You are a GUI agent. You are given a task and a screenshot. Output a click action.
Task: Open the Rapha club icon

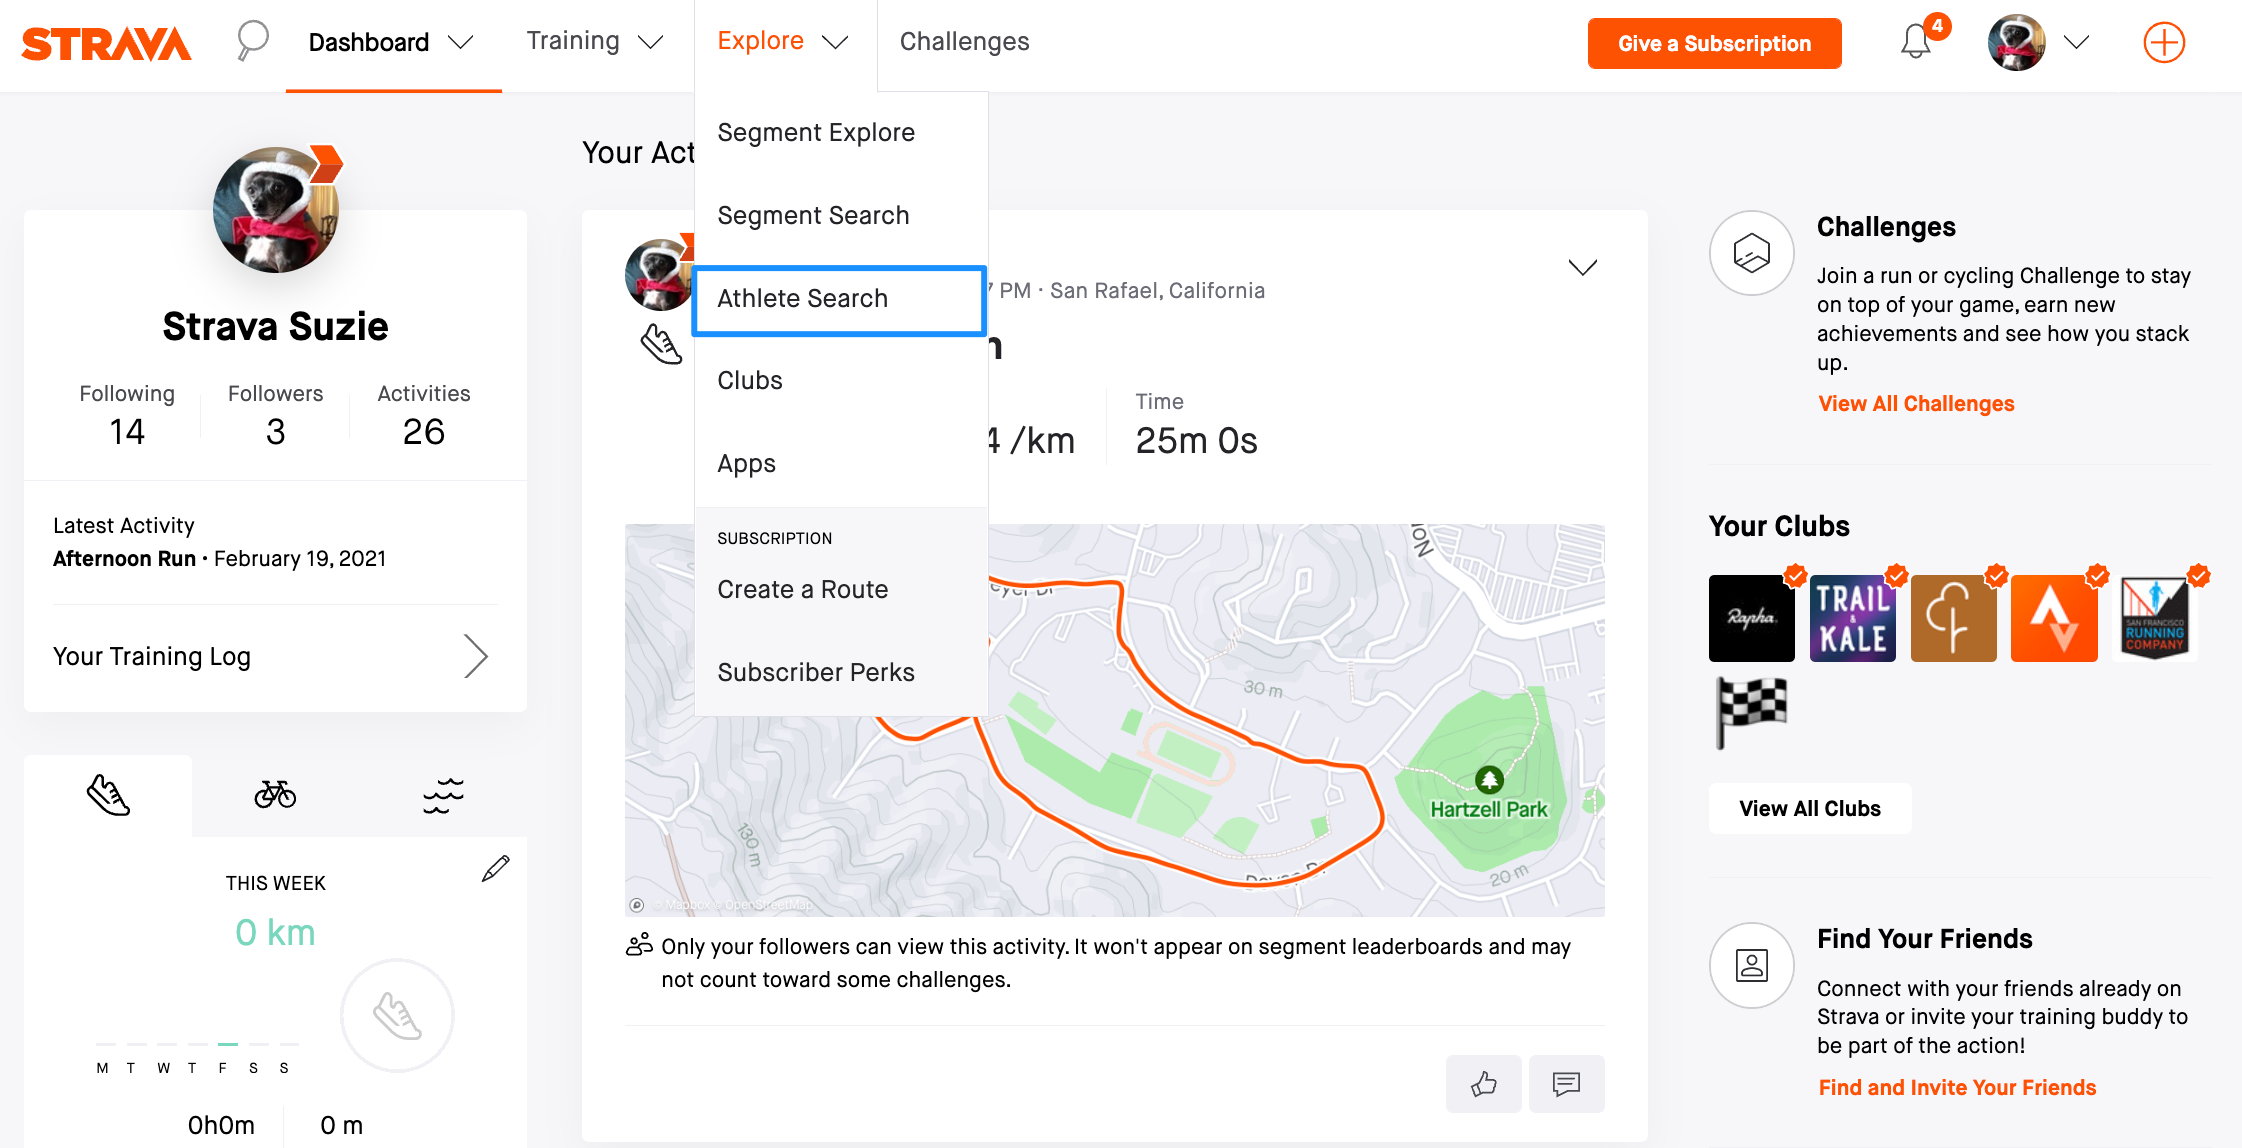(x=1752, y=618)
